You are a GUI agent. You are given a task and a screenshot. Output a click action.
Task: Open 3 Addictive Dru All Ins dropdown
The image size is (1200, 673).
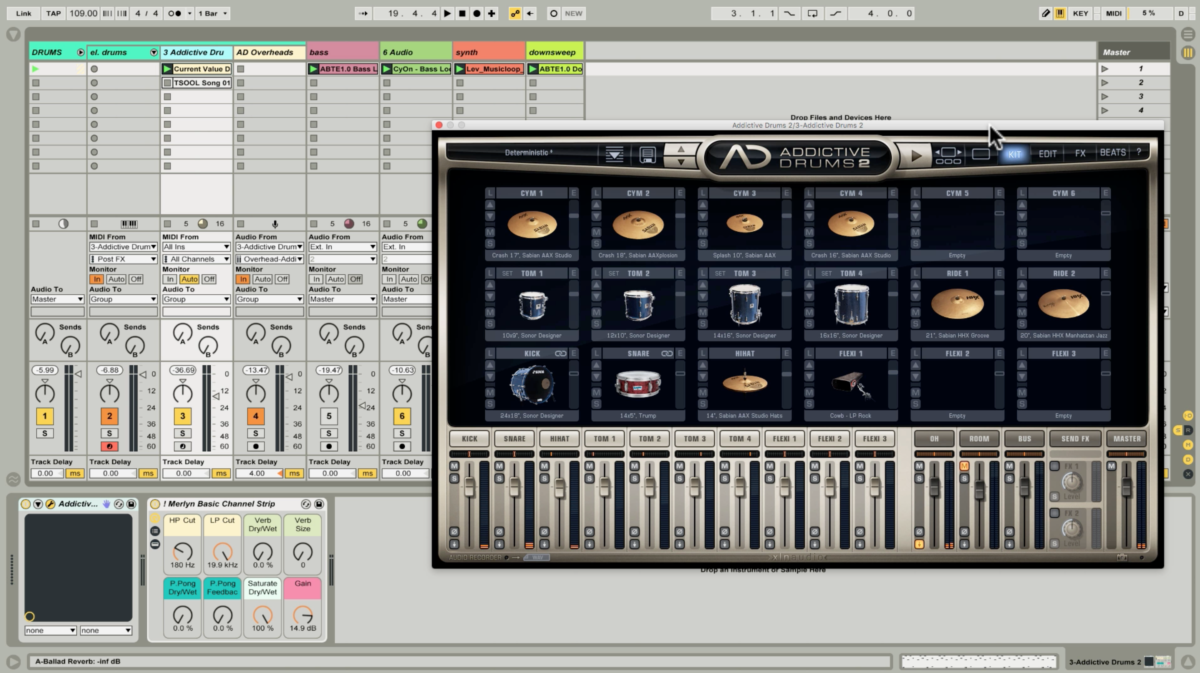click(x=196, y=246)
